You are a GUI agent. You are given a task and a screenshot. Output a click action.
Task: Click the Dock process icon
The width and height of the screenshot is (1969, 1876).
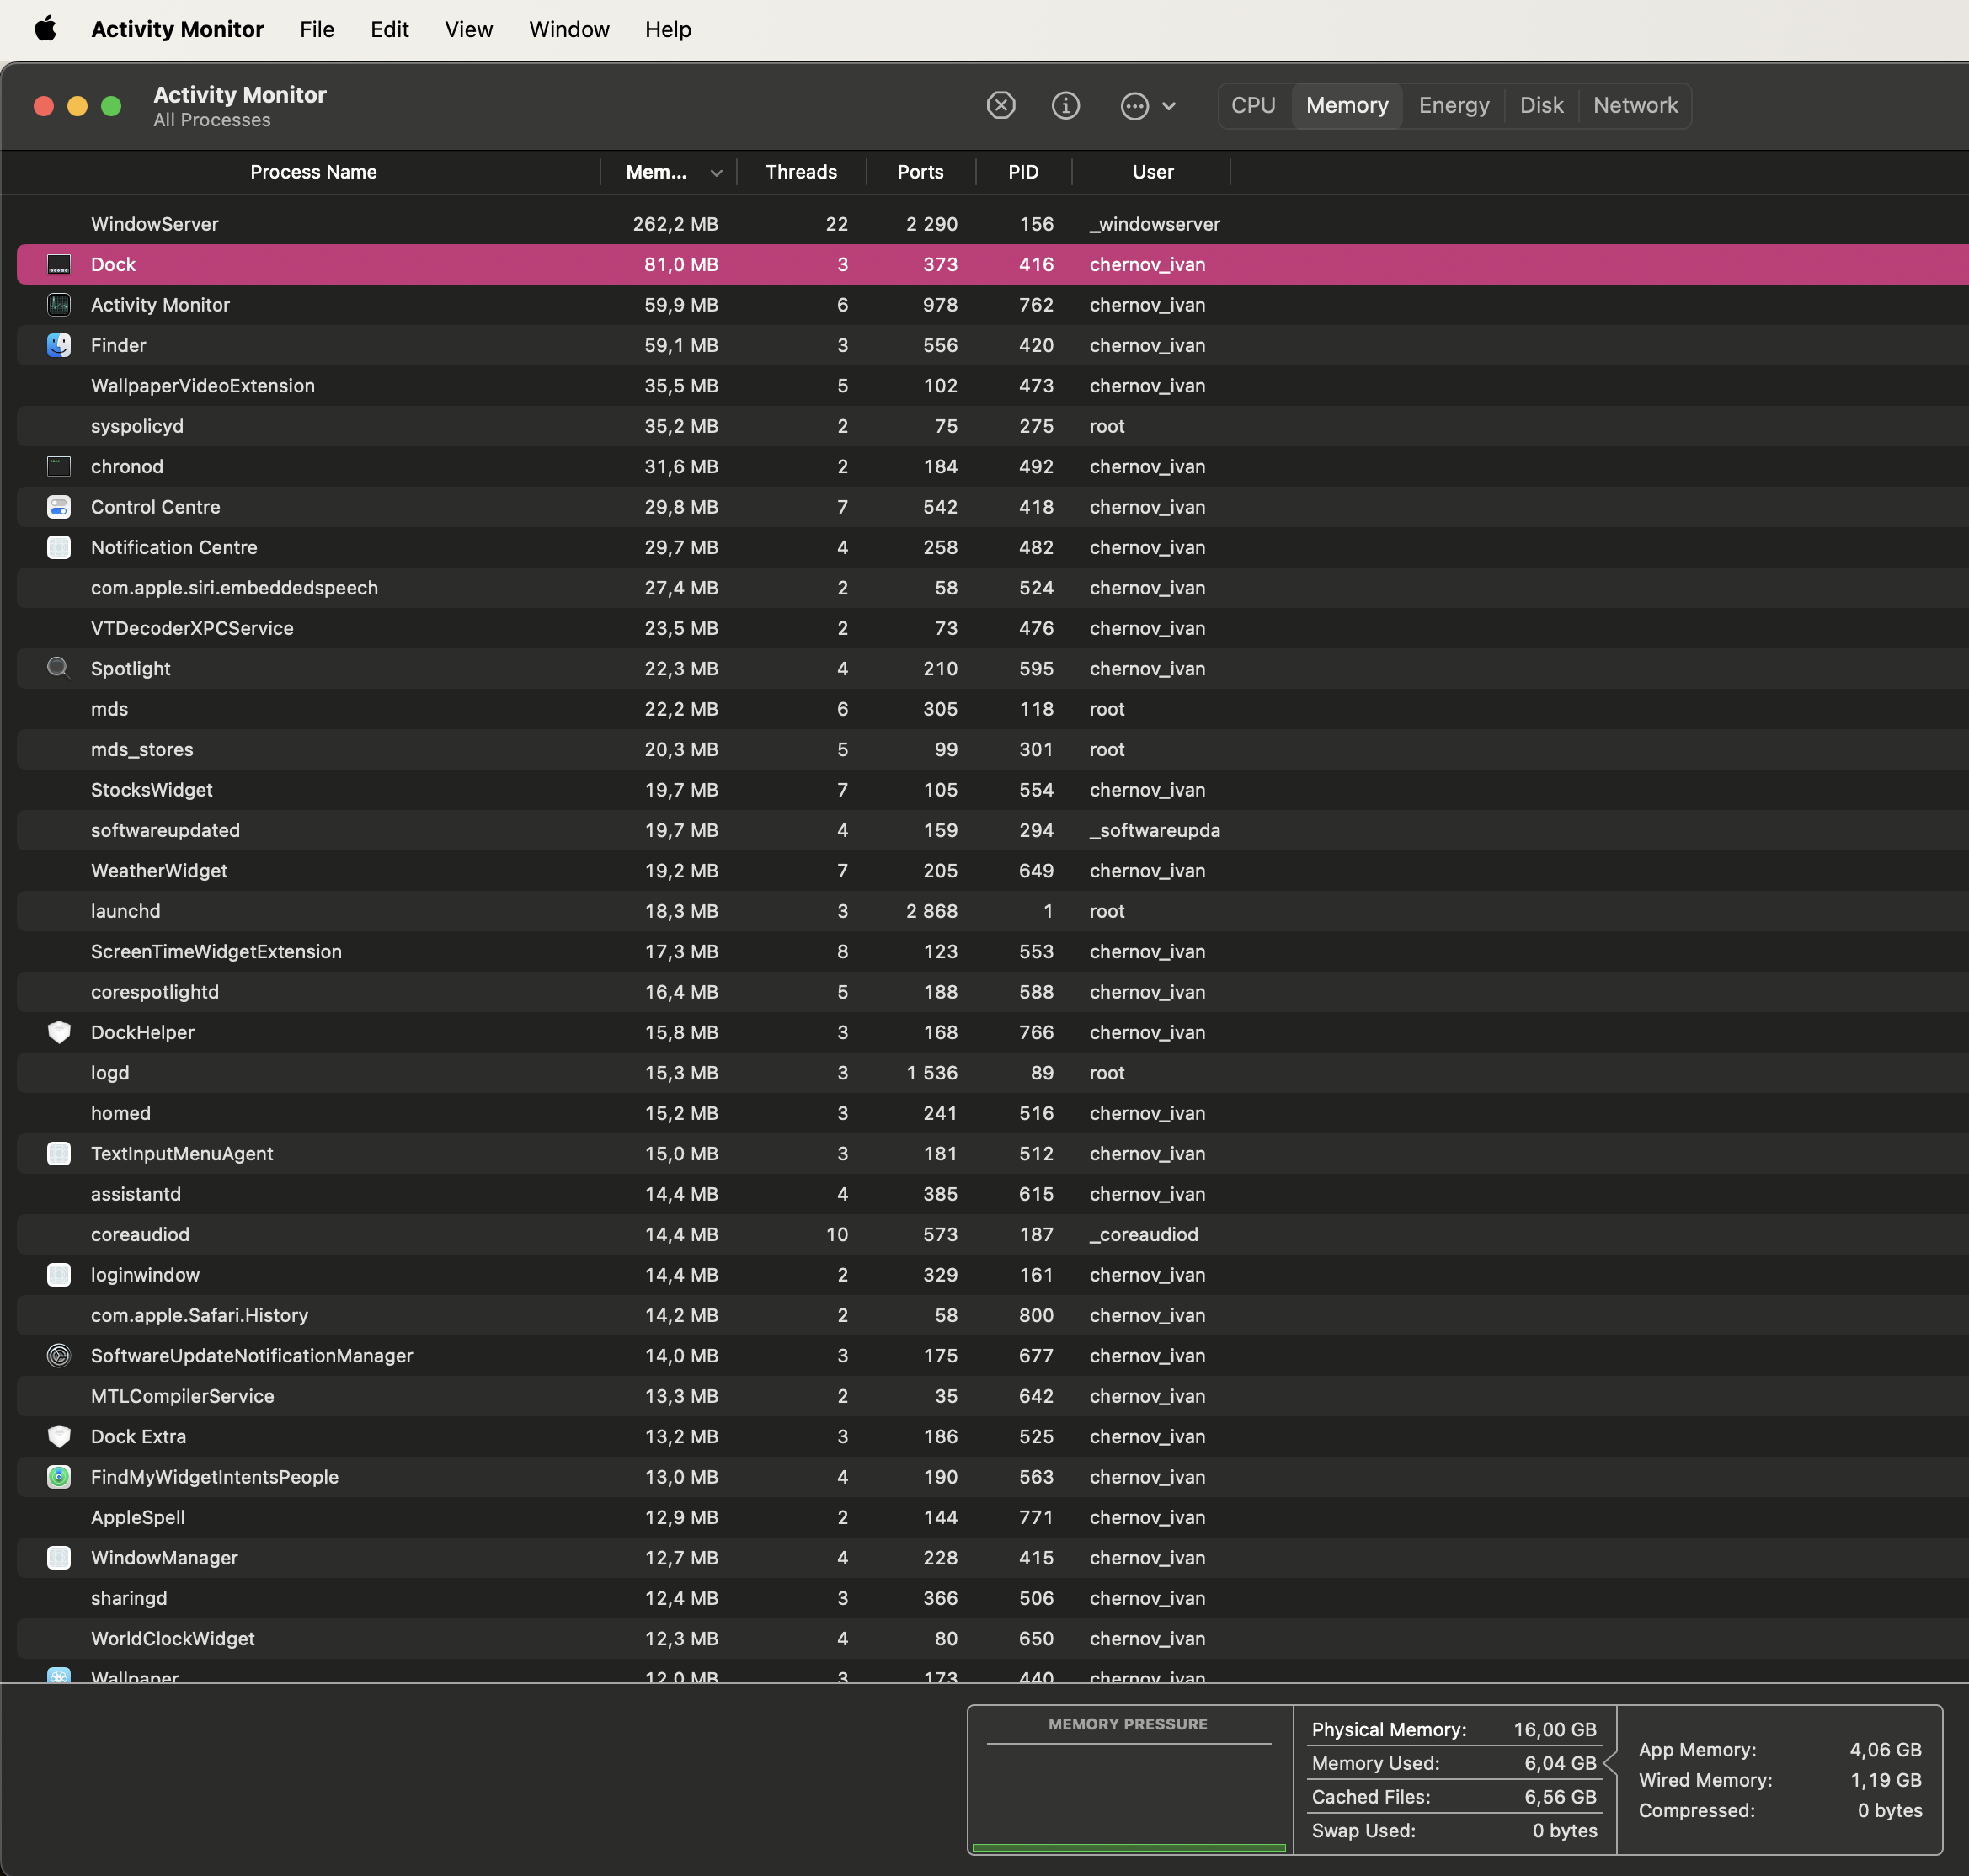click(x=59, y=264)
